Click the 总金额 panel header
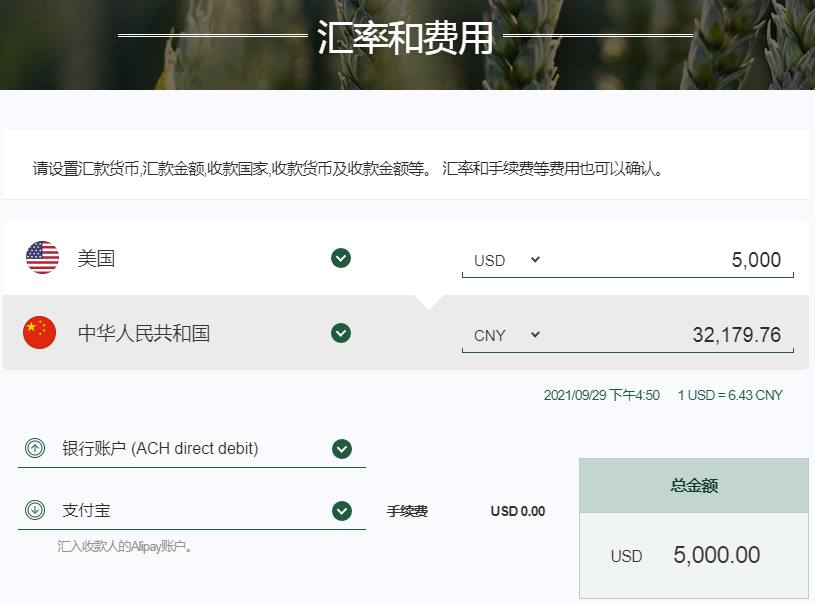This screenshot has width=815, height=604. point(693,486)
